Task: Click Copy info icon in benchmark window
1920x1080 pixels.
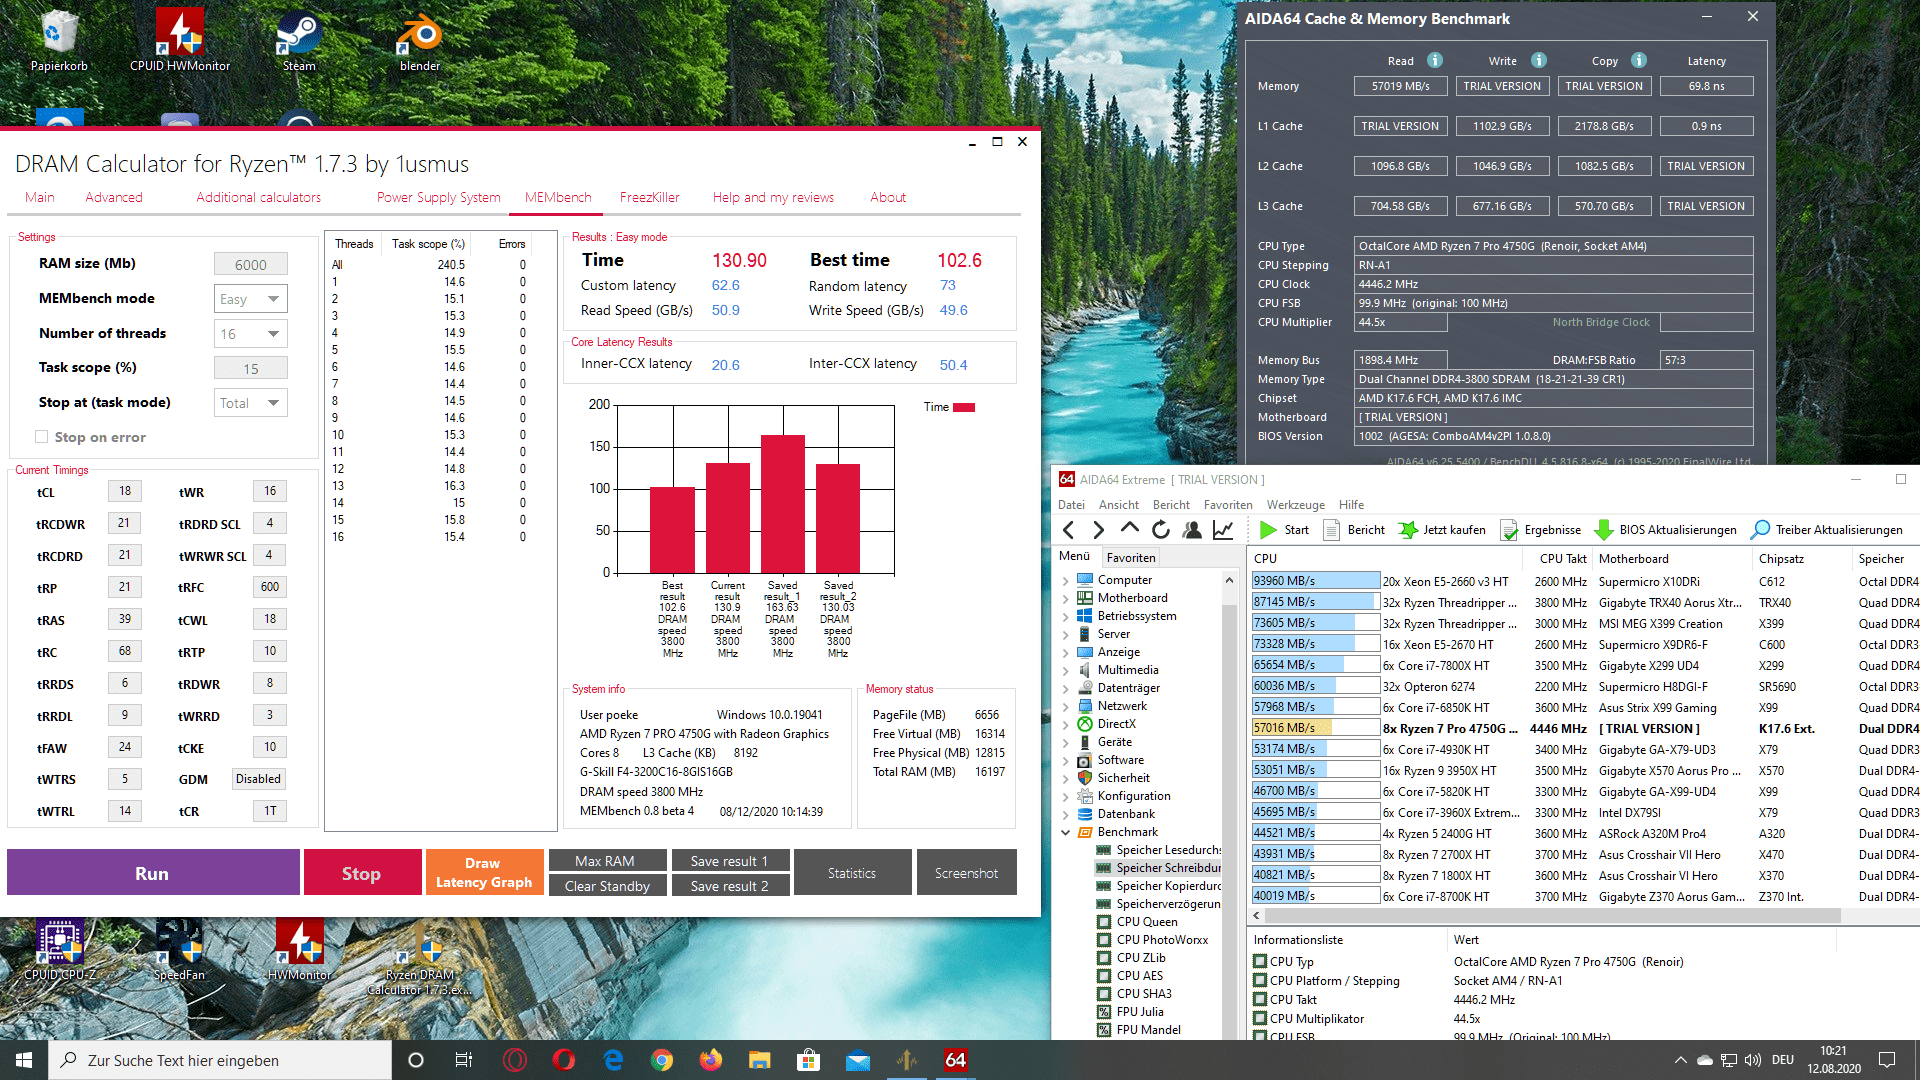Action: click(x=1638, y=60)
